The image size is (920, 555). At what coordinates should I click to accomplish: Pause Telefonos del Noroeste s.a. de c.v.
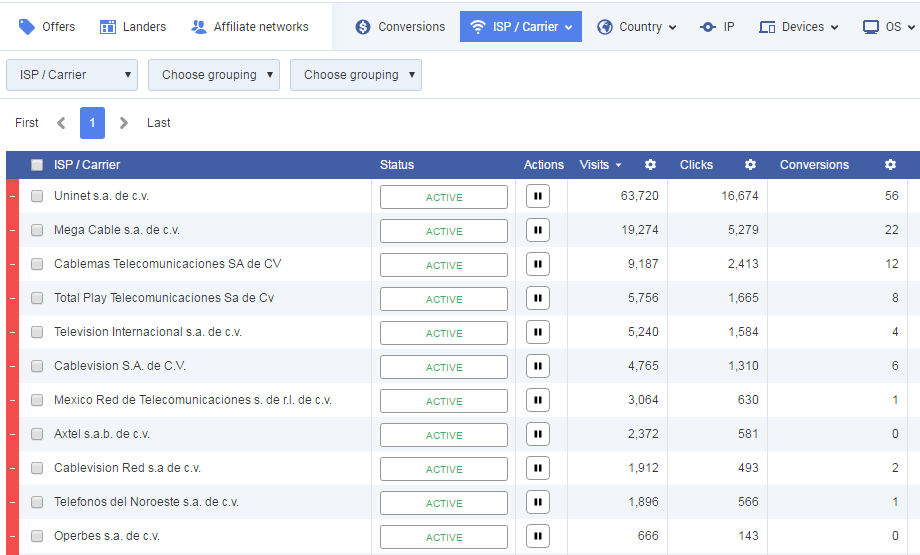click(x=537, y=502)
